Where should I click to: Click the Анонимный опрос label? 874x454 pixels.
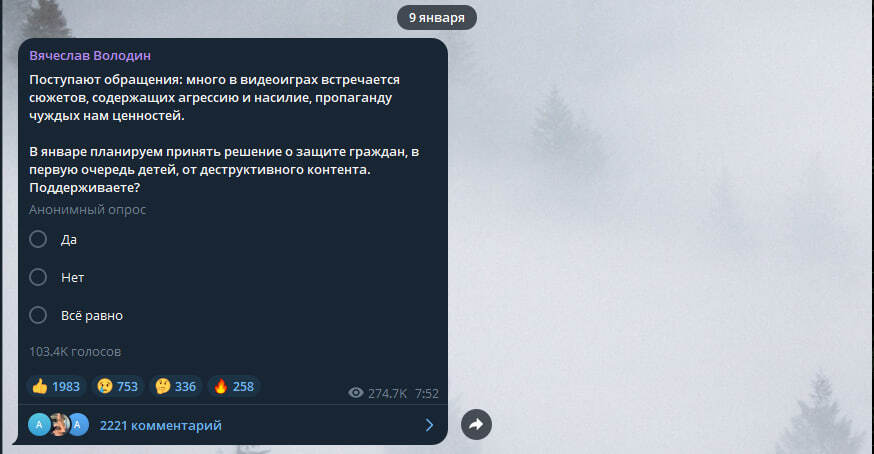tap(88, 210)
